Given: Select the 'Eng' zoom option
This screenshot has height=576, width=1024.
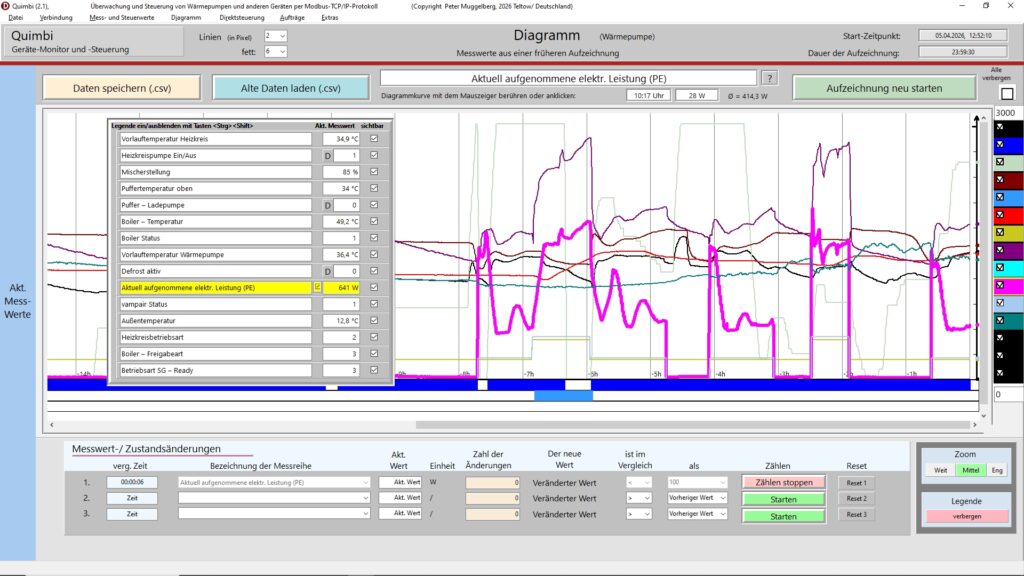Looking at the screenshot, I should pyautogui.click(x=998, y=469).
